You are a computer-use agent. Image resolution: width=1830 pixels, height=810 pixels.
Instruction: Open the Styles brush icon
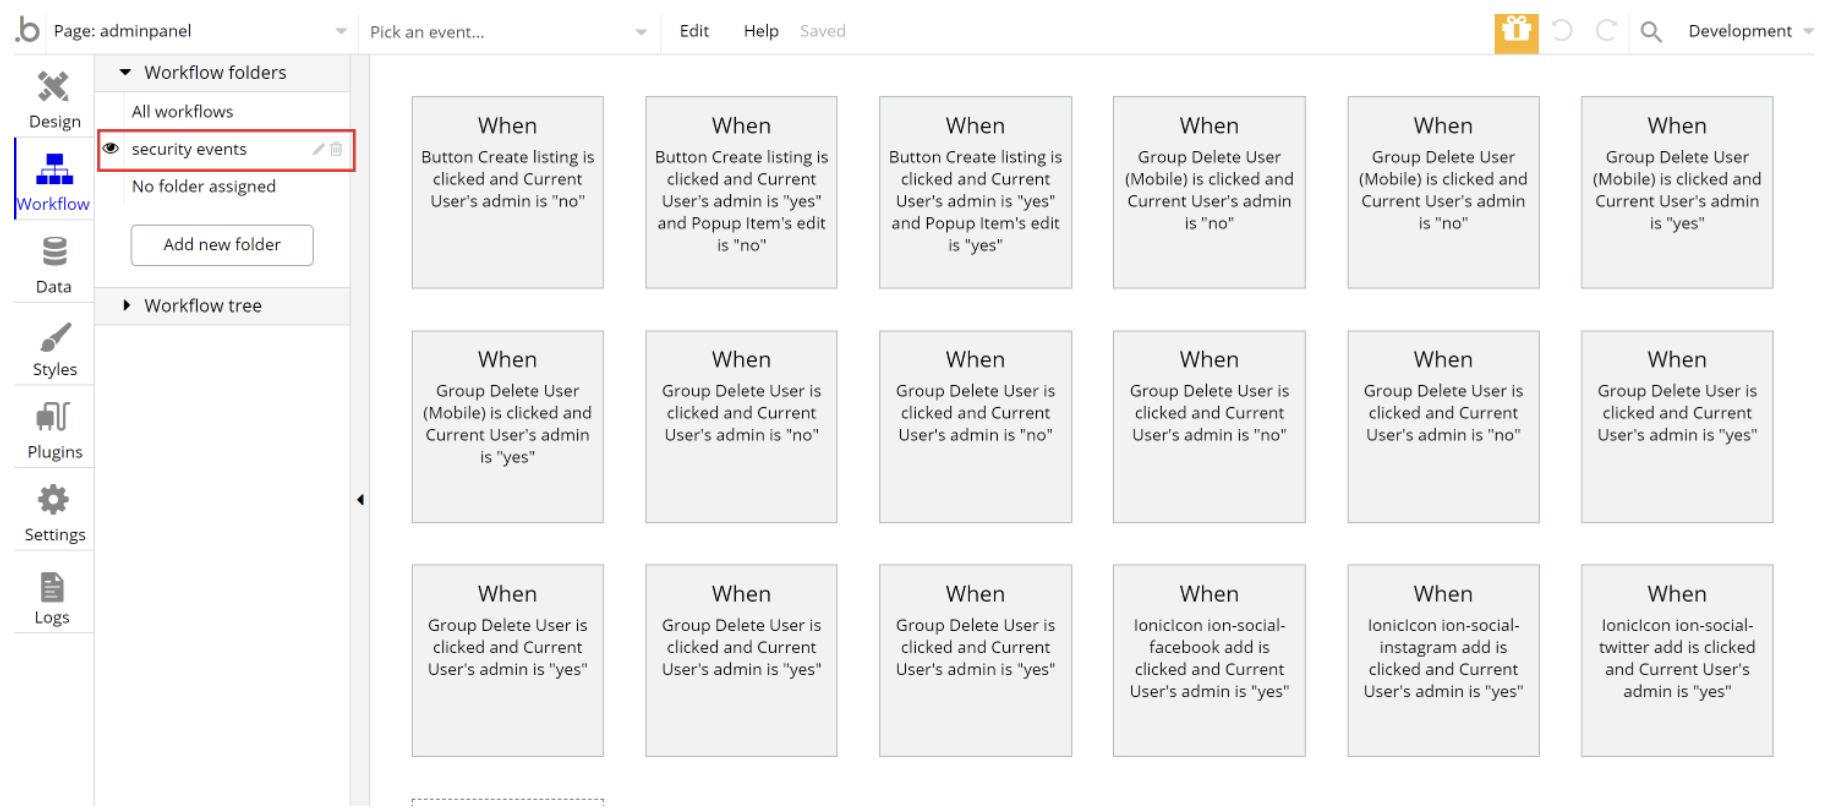pos(54,337)
